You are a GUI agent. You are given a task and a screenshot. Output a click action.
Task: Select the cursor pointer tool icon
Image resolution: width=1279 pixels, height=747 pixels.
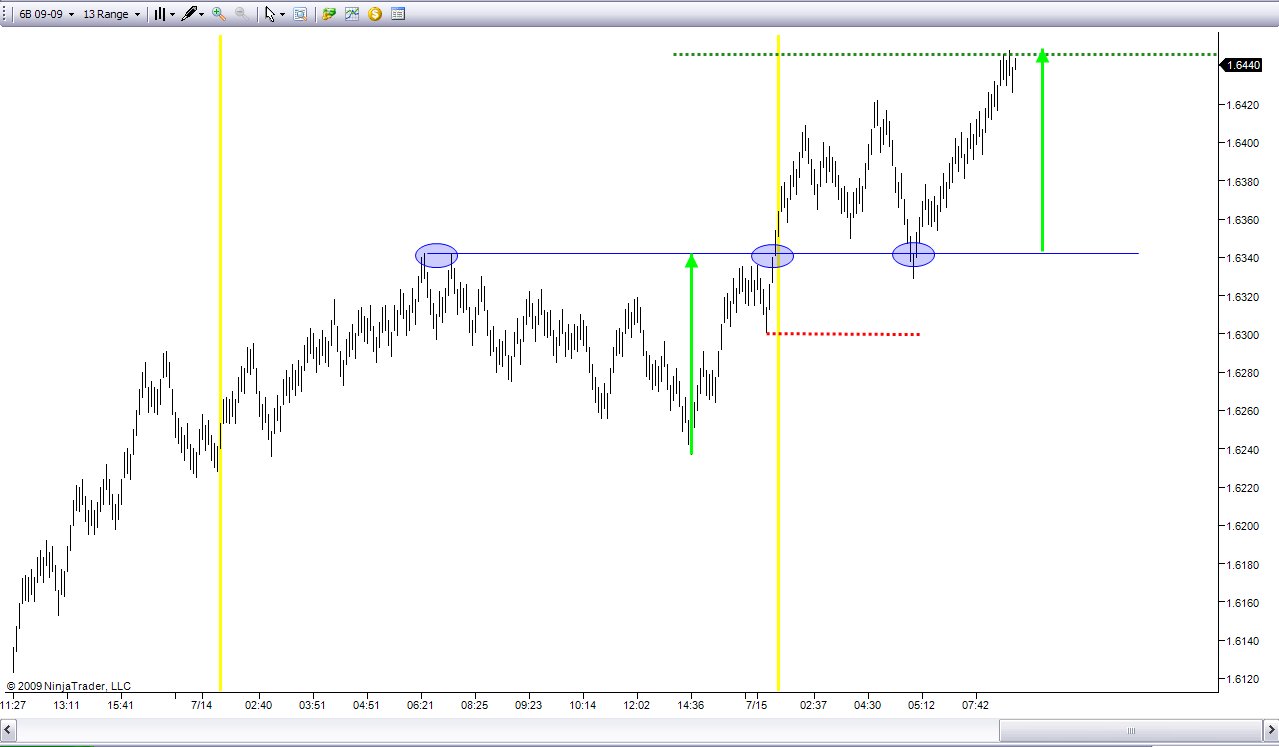pyautogui.click(x=269, y=14)
